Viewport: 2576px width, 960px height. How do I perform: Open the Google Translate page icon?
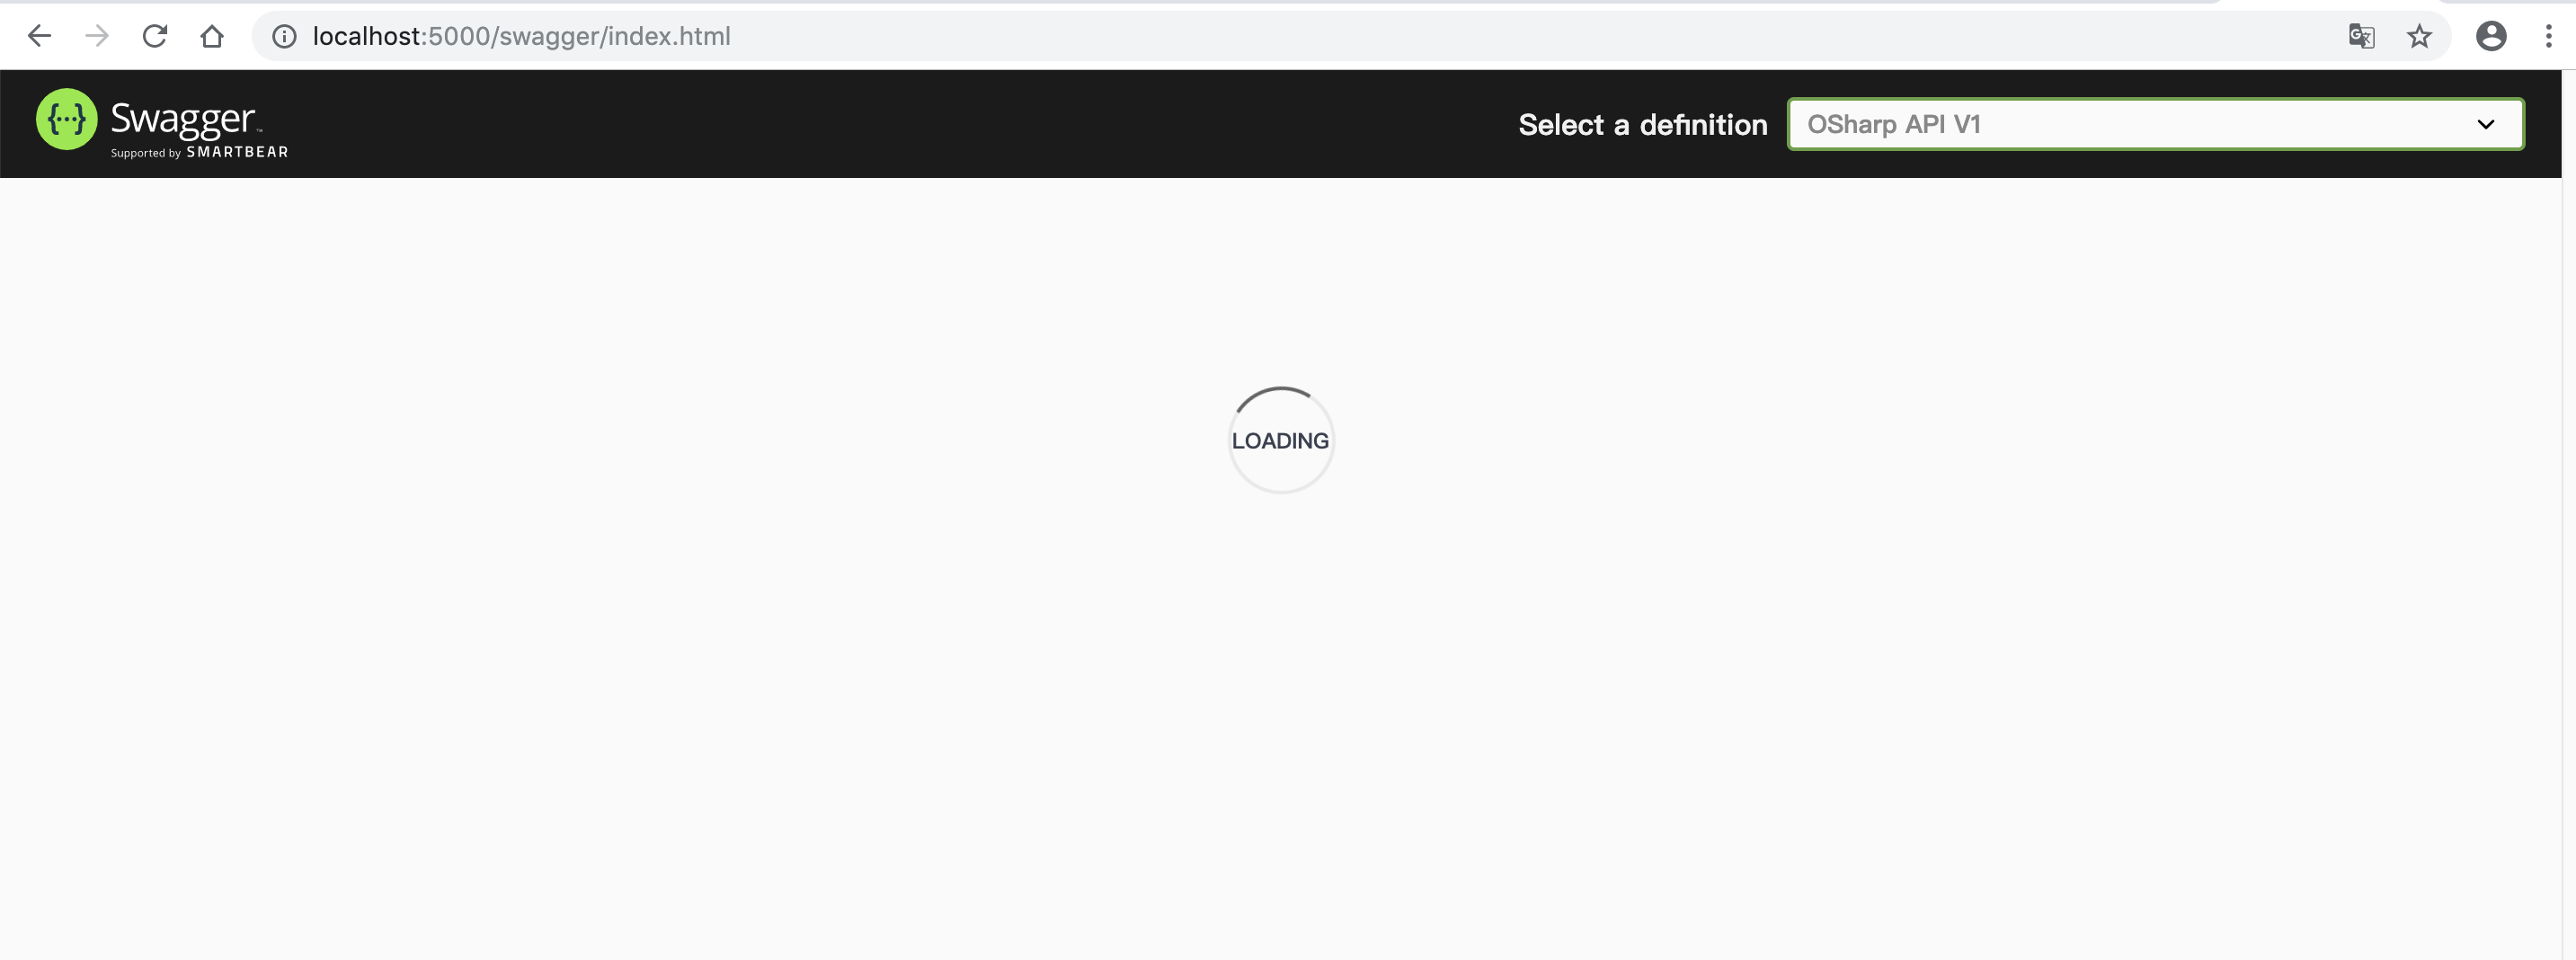(2361, 36)
